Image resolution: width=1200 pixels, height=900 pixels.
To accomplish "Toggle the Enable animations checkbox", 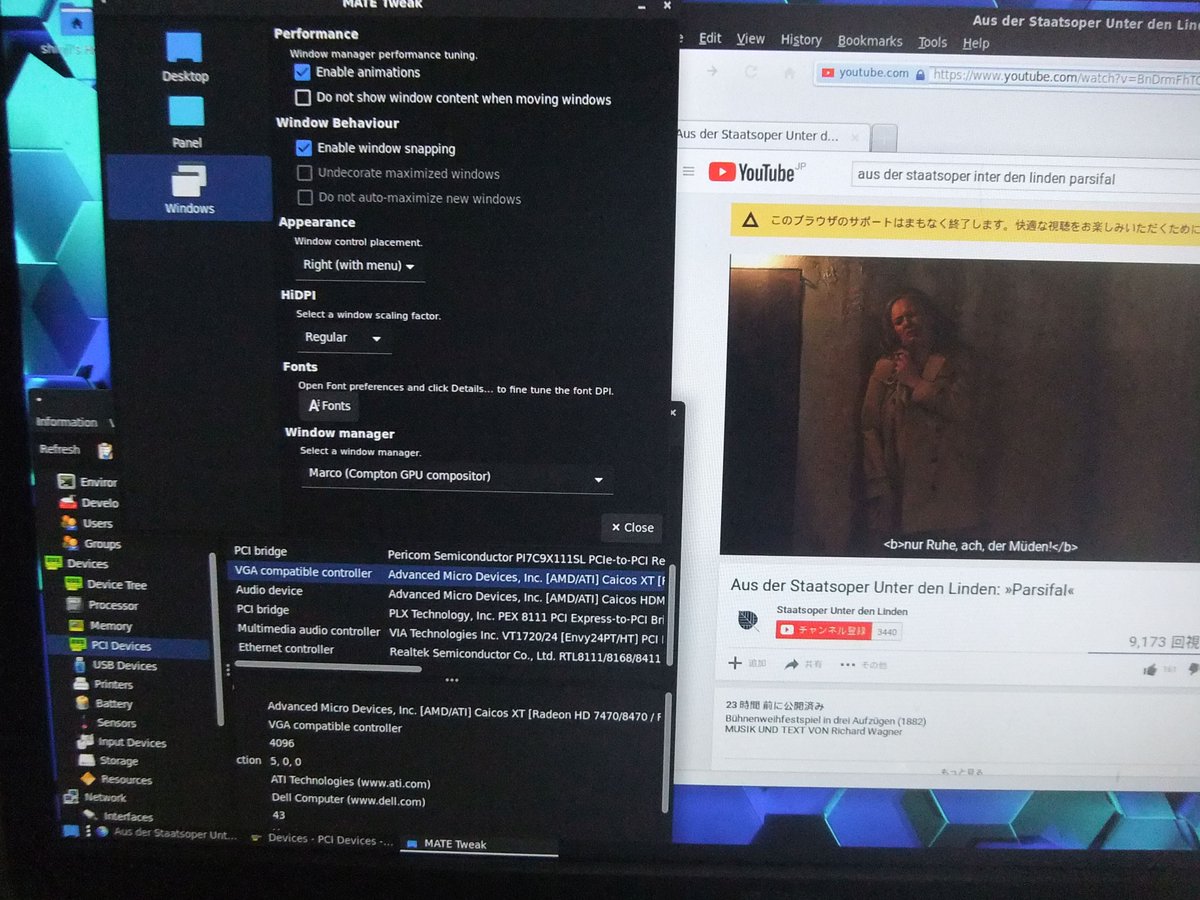I will click(302, 72).
